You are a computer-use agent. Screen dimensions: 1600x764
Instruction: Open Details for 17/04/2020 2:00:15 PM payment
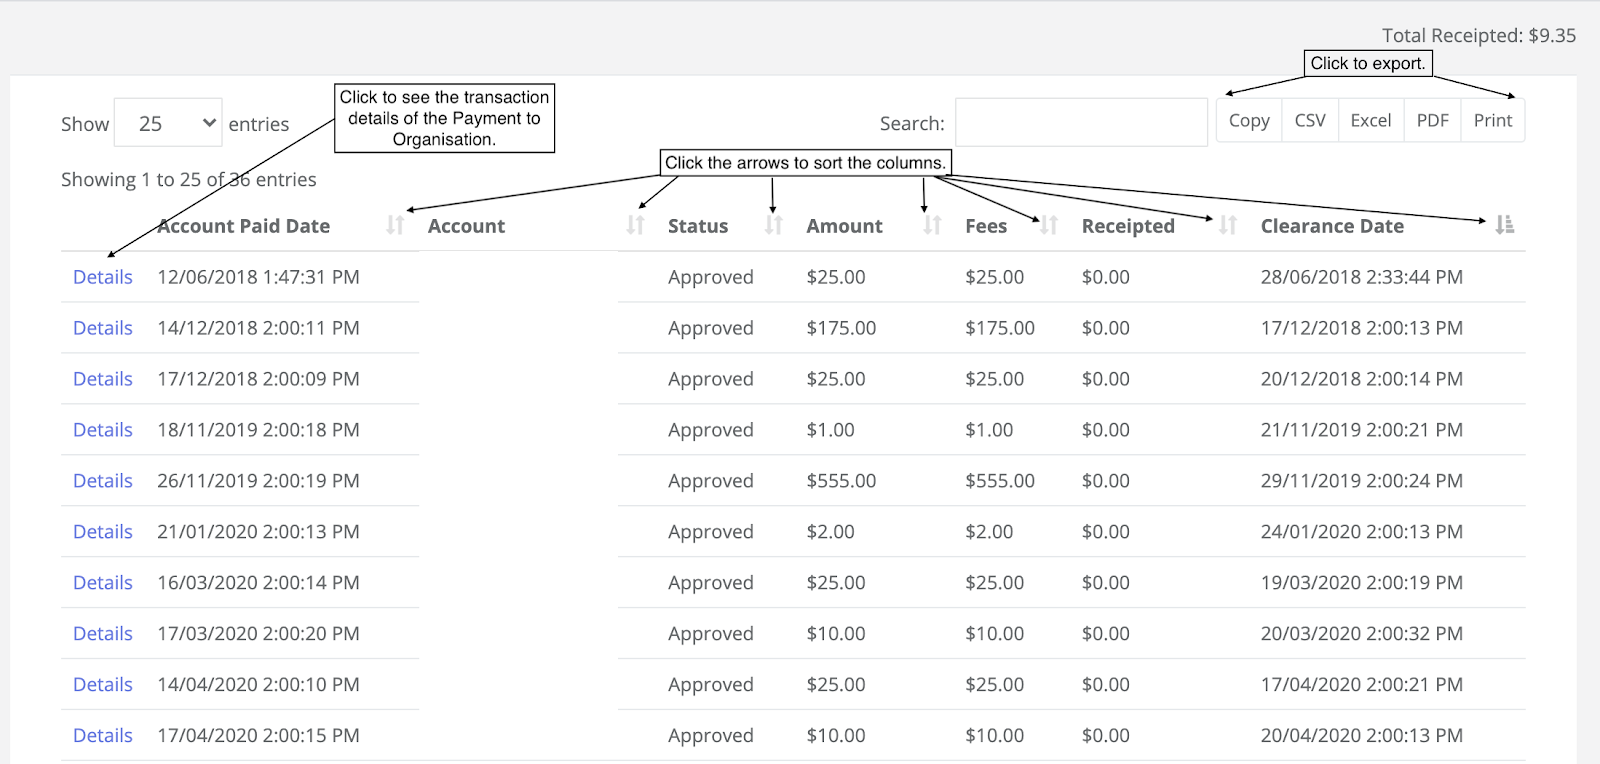coord(103,736)
